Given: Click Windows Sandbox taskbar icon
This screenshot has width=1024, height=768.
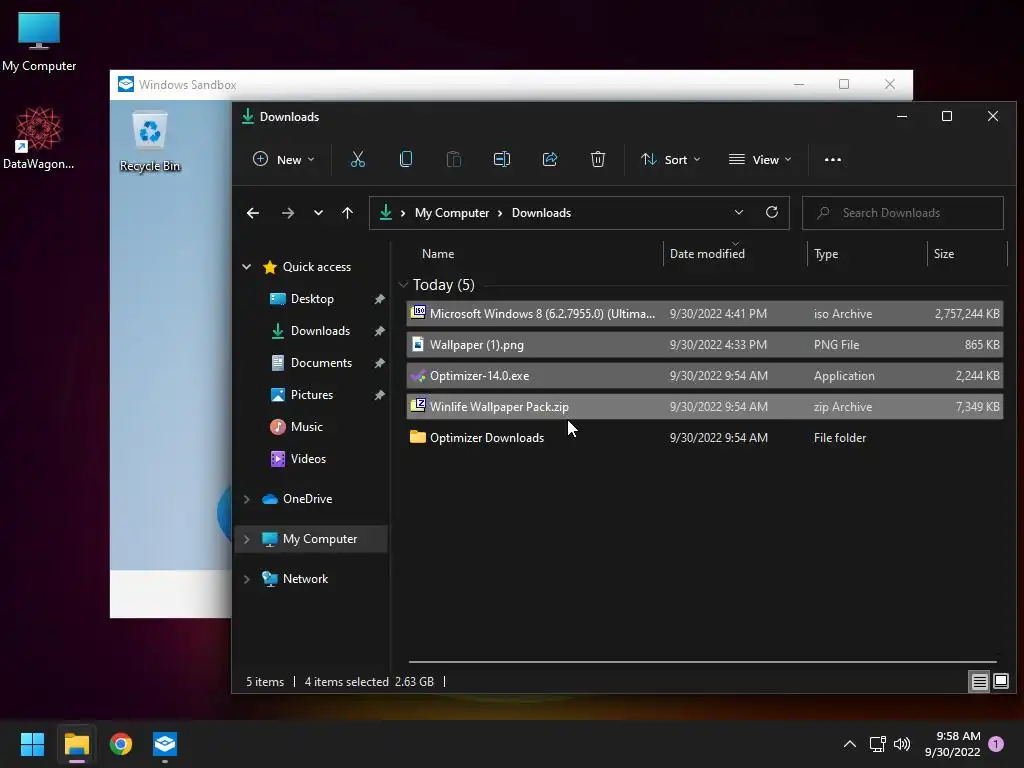Looking at the screenshot, I should [x=165, y=744].
